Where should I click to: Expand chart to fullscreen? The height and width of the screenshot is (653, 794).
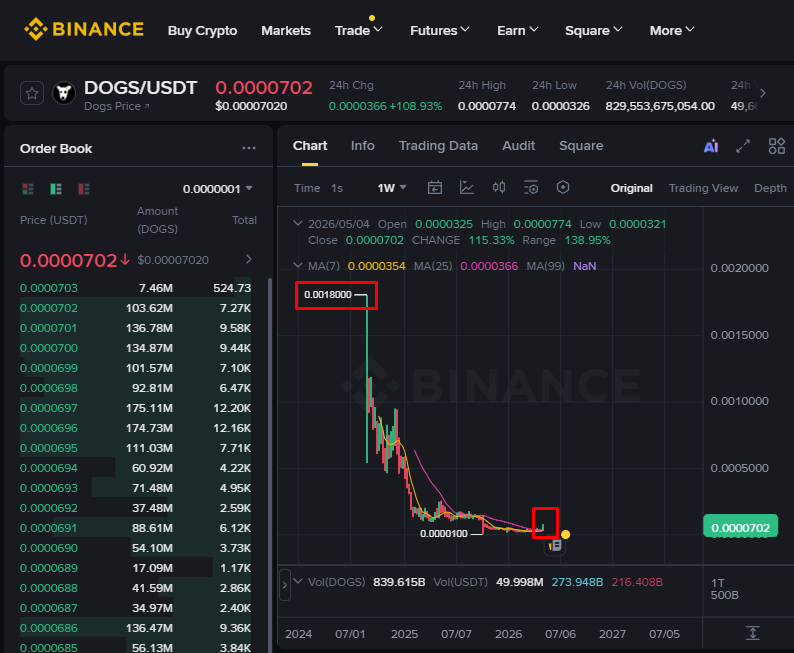[743, 146]
